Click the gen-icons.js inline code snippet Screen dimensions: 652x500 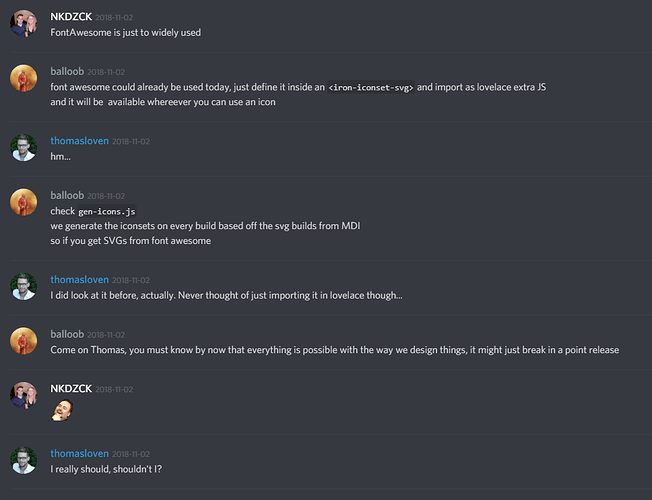[x=106, y=212]
